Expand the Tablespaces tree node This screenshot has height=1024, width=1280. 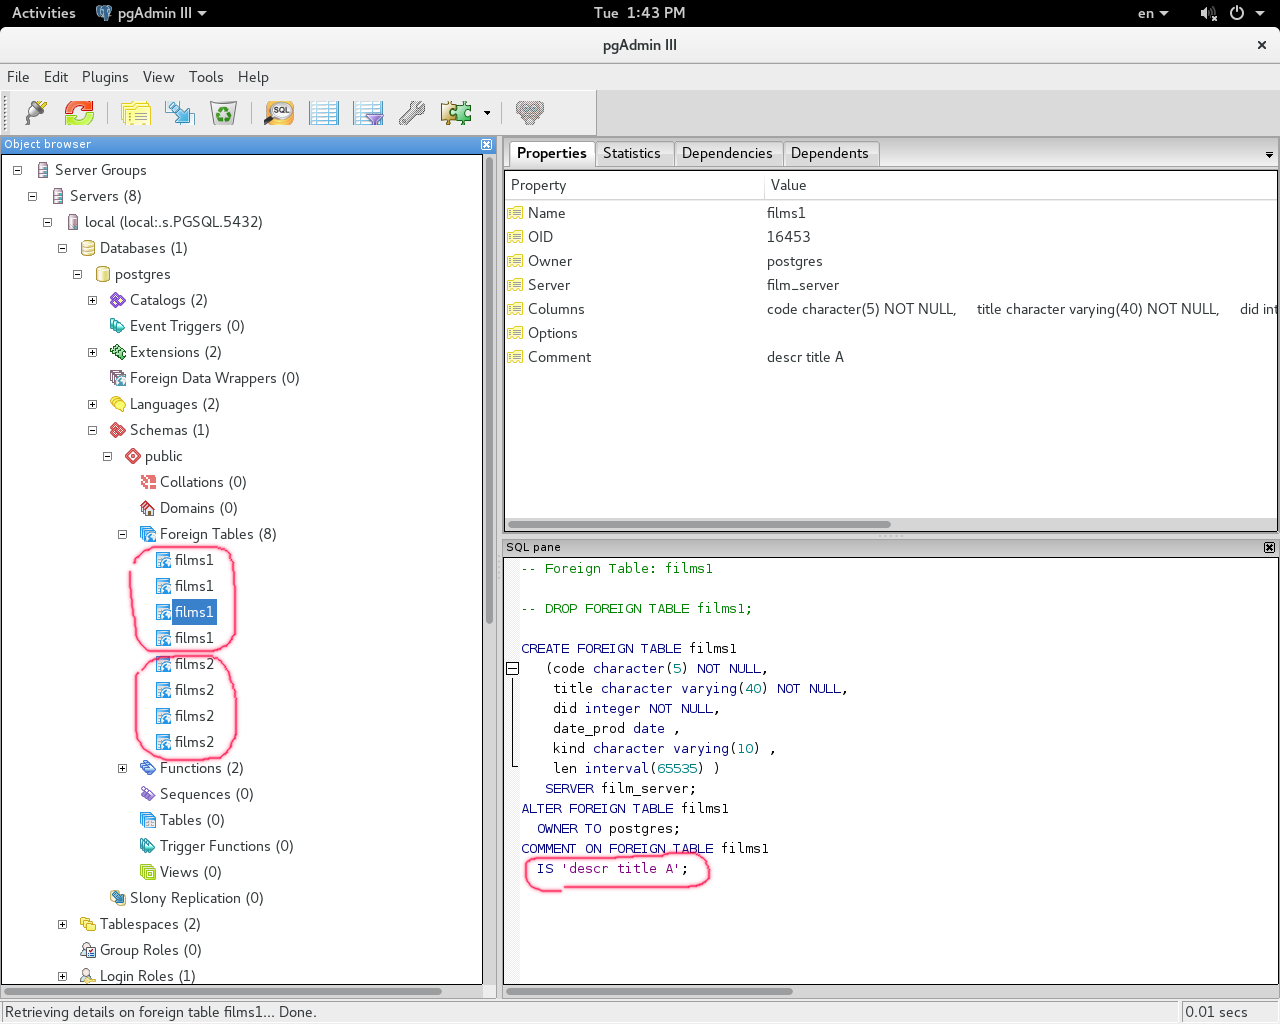[63, 924]
